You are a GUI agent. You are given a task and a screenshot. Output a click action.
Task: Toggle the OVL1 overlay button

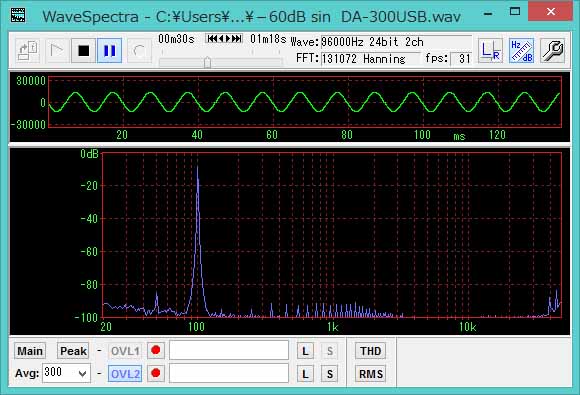pos(125,351)
